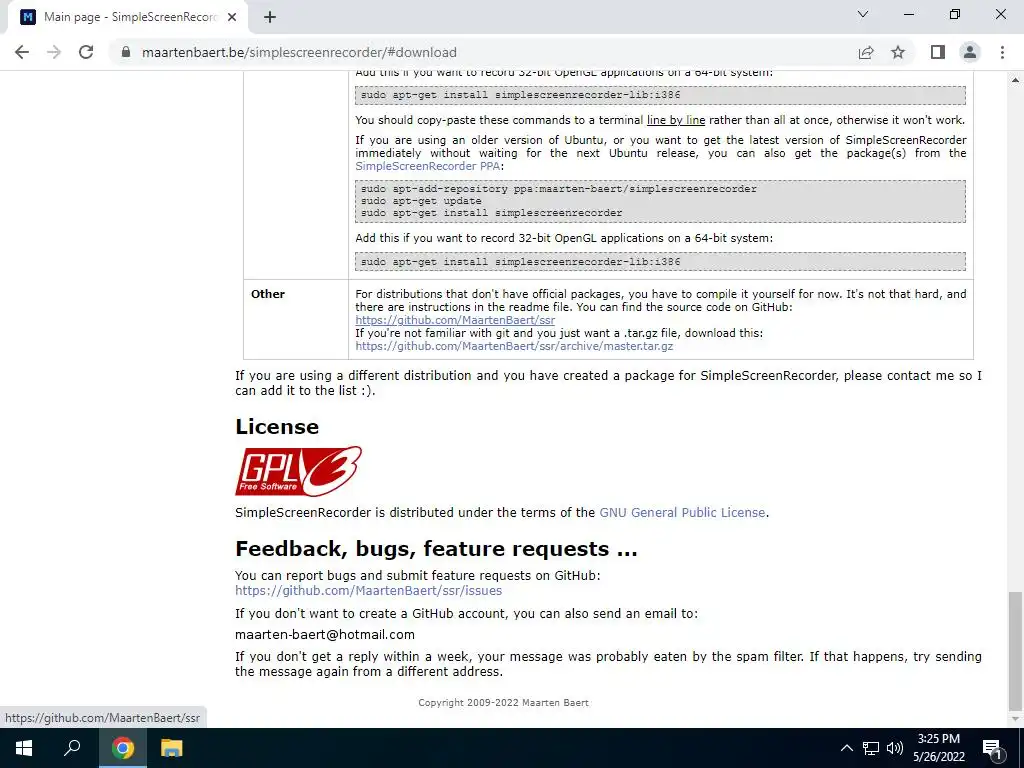Click the 'sudo apt-get update' command
1024x768 pixels.
421,200
